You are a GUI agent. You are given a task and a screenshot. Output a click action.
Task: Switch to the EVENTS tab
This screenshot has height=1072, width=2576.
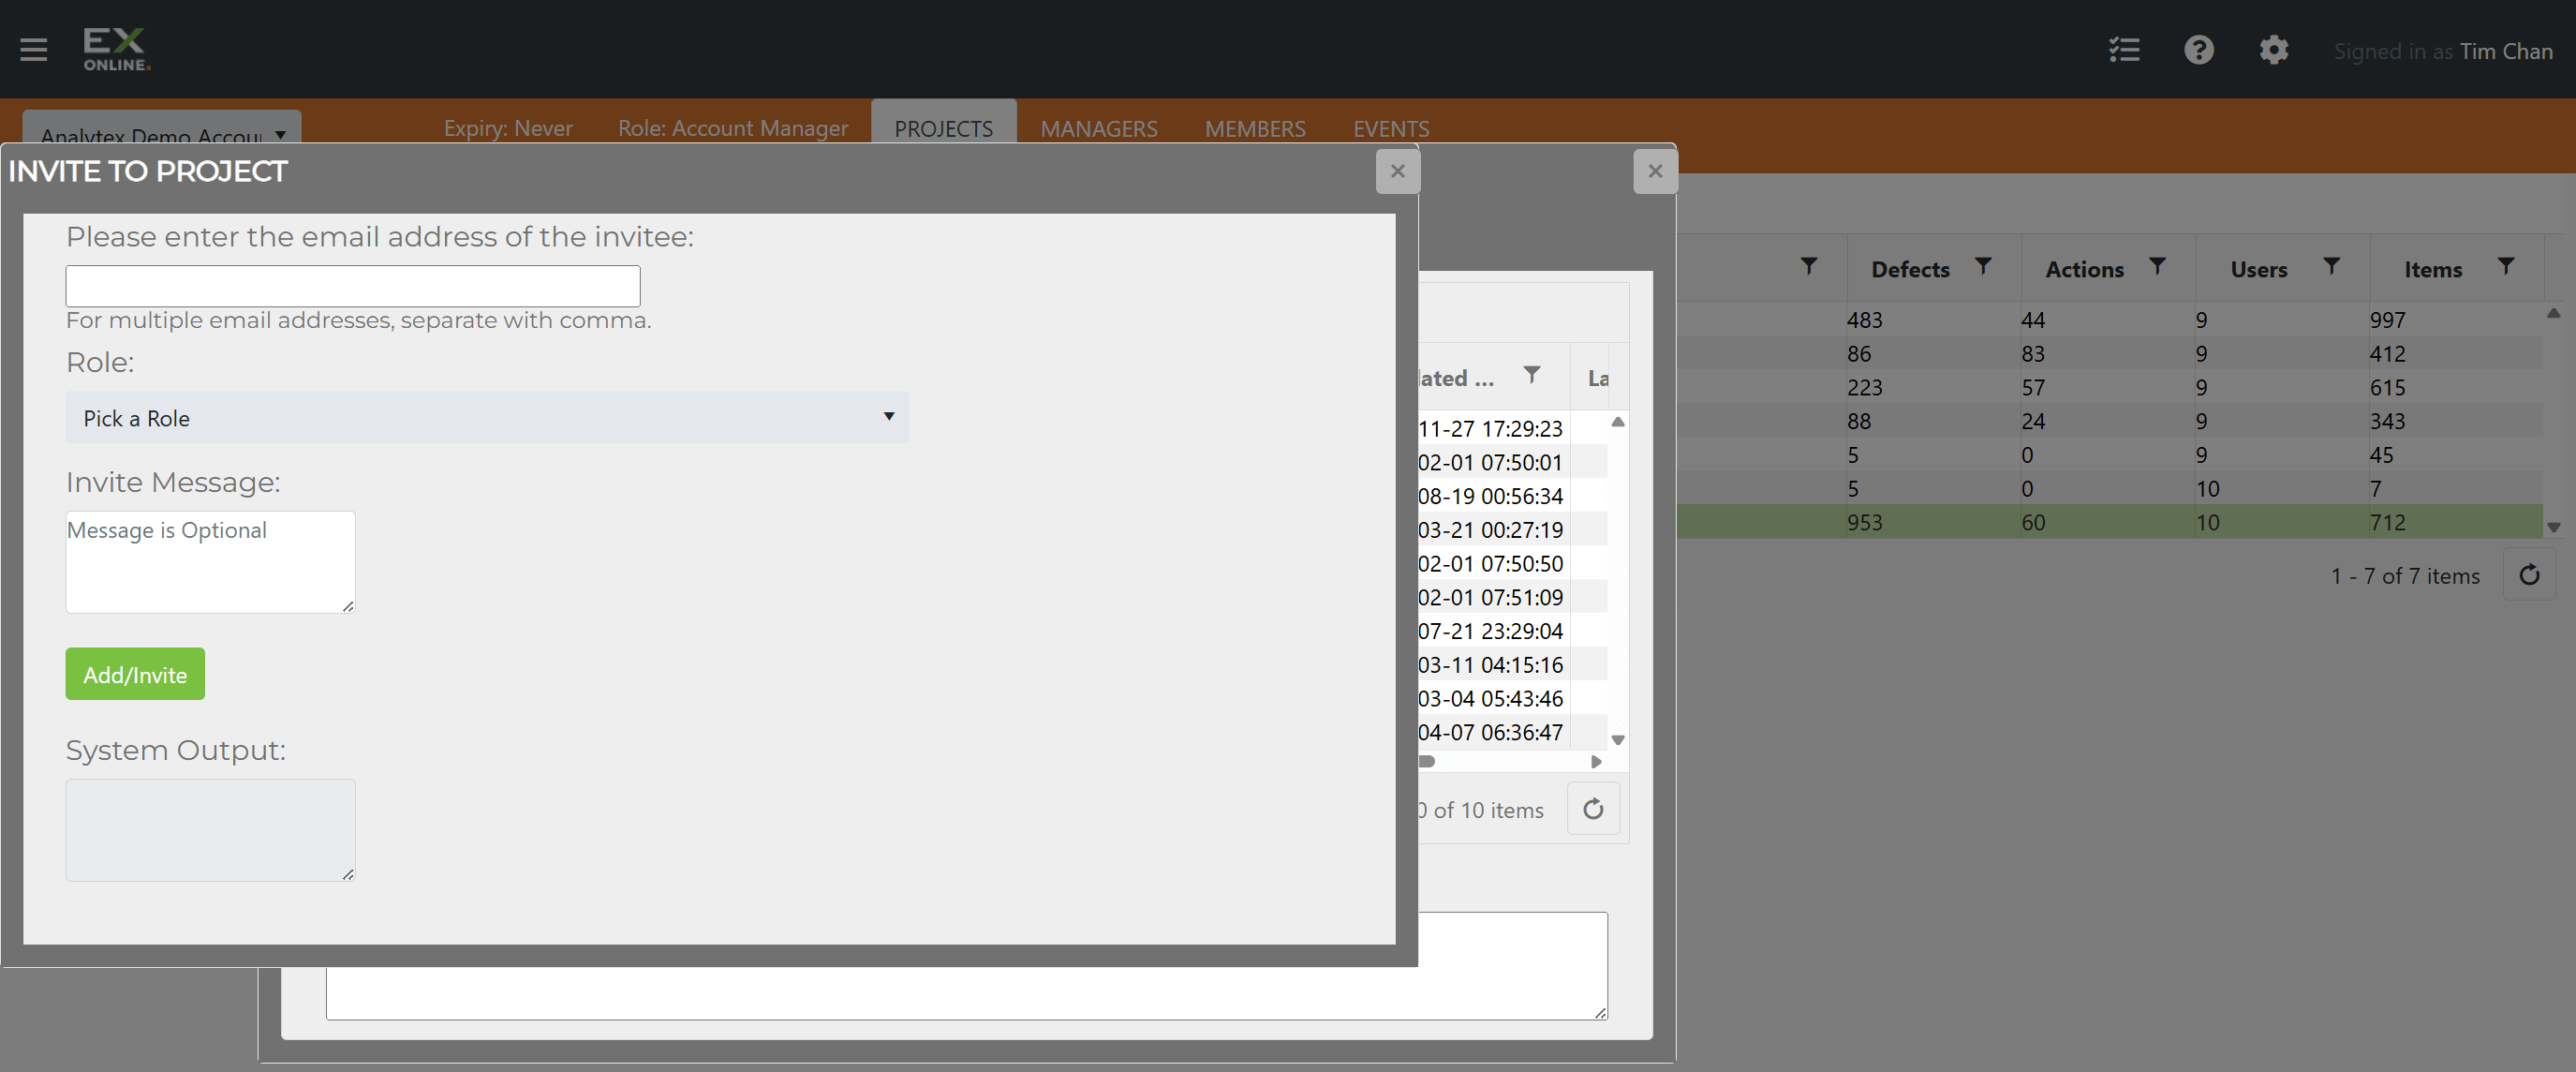[x=1391, y=128]
